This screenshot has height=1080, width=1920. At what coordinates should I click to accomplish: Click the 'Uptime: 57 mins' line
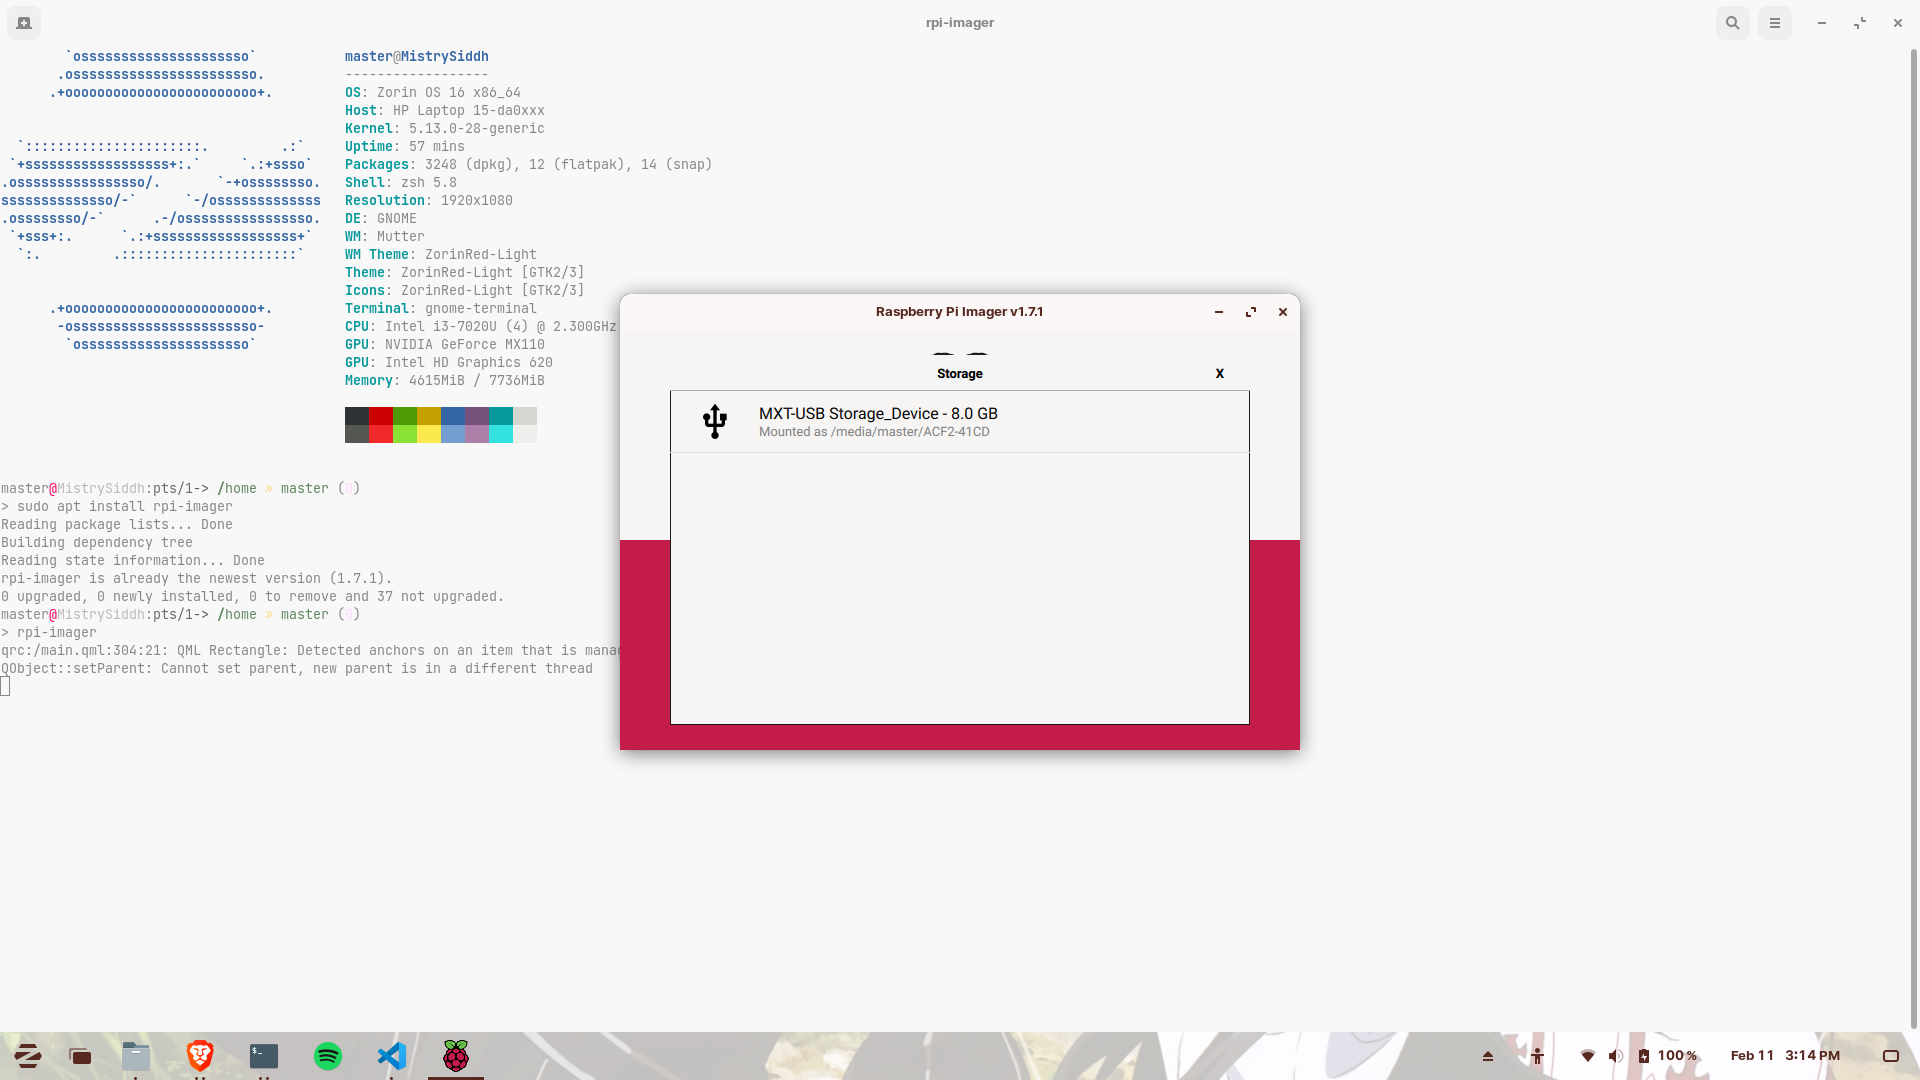(x=405, y=147)
